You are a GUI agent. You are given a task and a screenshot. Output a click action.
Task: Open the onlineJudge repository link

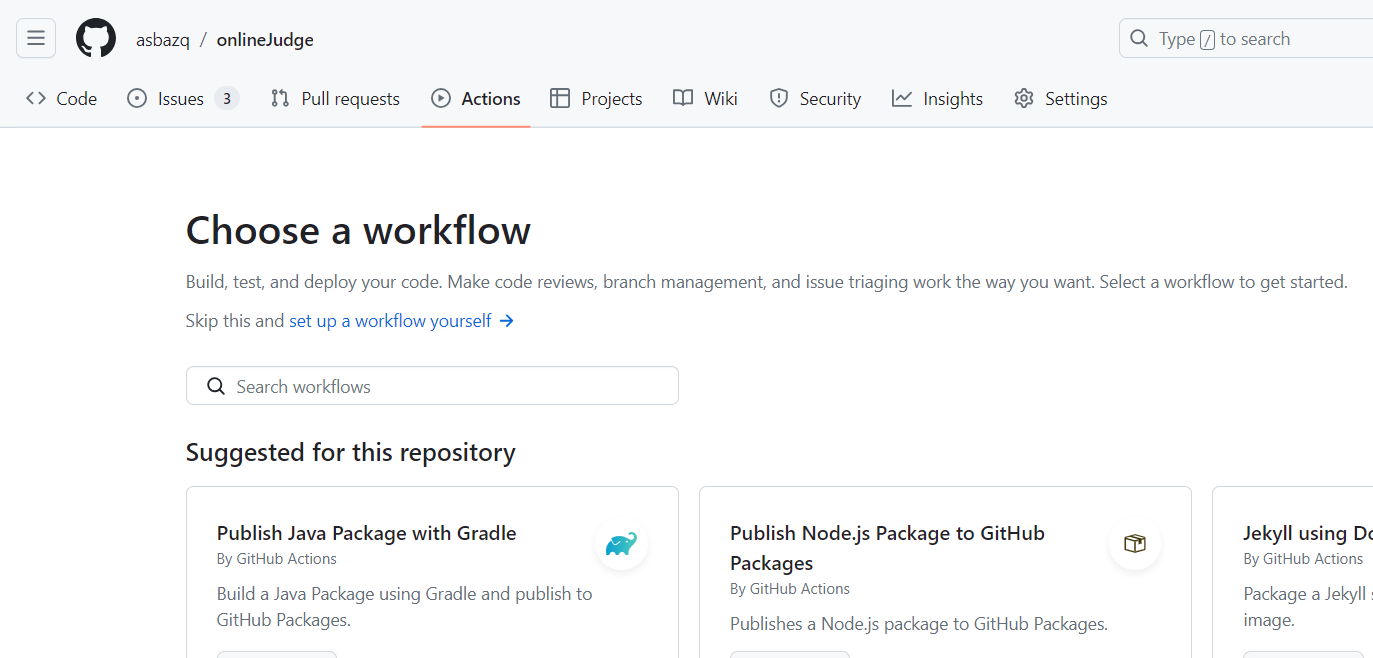264,39
